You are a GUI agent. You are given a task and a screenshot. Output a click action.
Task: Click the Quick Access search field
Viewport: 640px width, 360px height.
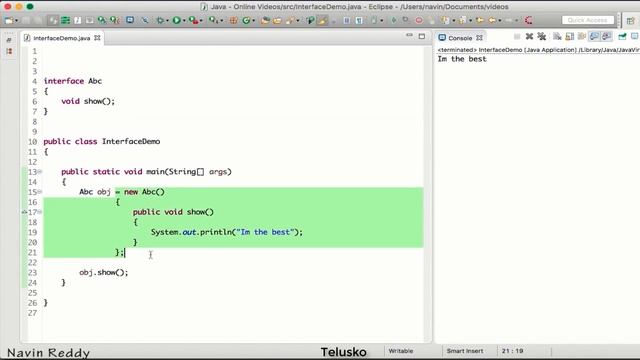pyautogui.click(x=588, y=20)
